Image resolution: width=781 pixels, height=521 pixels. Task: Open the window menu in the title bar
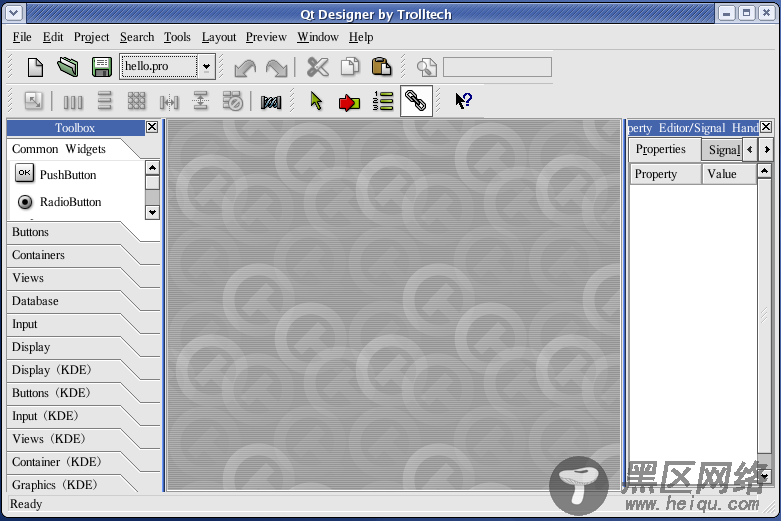[14, 13]
